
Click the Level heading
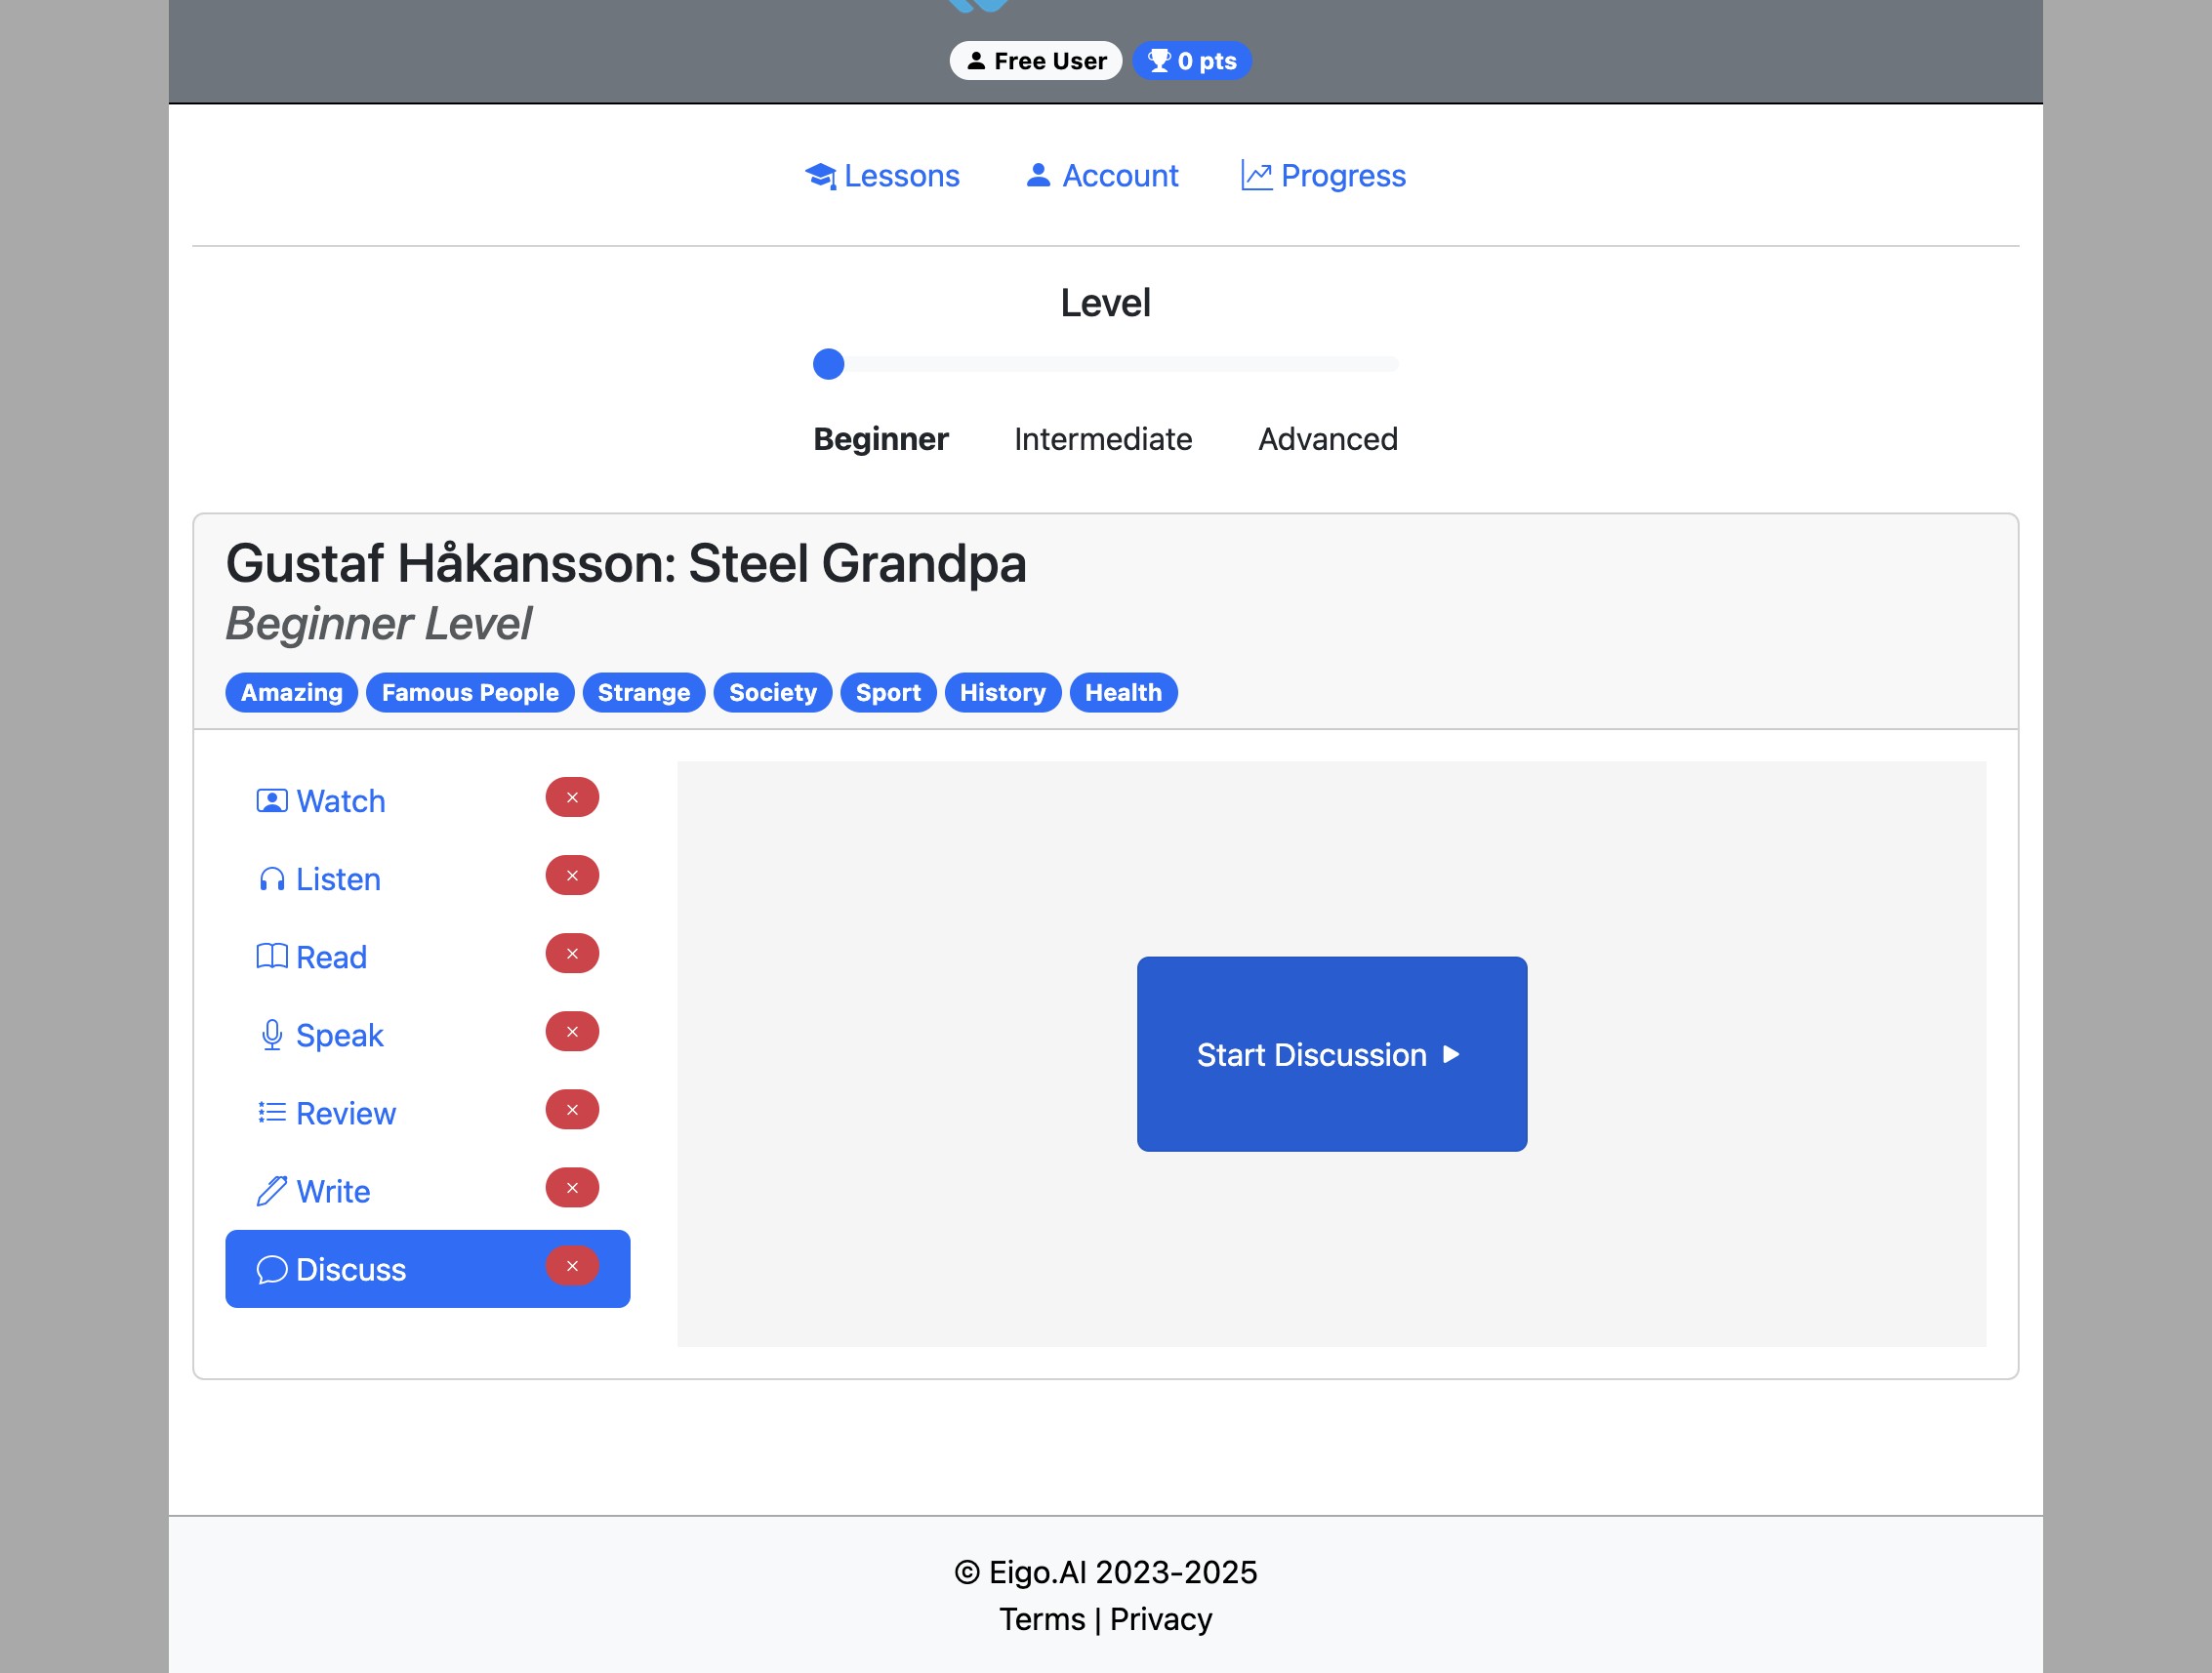click(x=1106, y=303)
